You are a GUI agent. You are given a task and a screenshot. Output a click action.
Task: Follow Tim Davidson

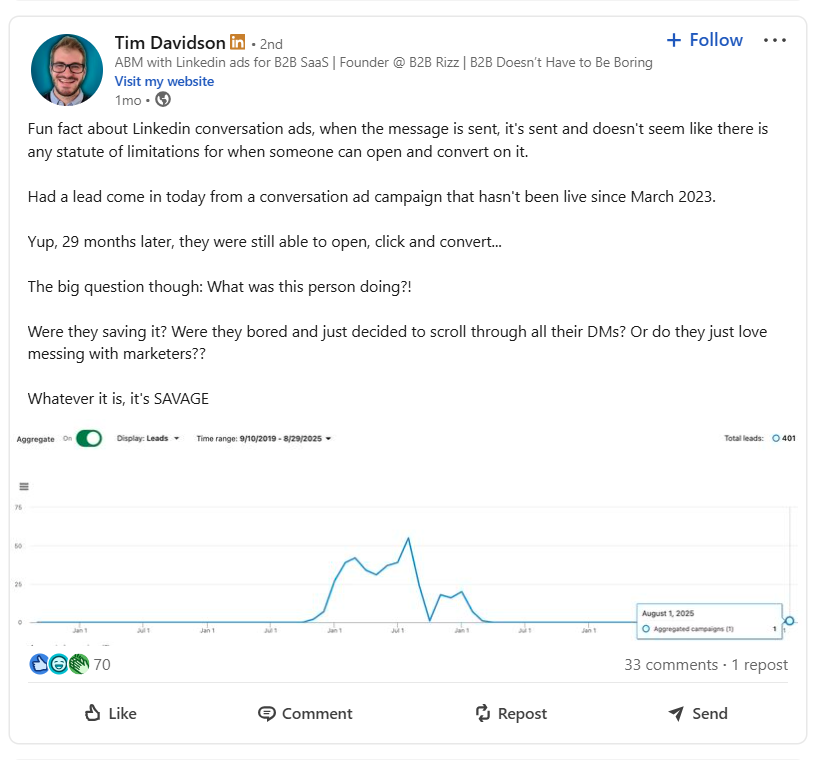tap(704, 39)
